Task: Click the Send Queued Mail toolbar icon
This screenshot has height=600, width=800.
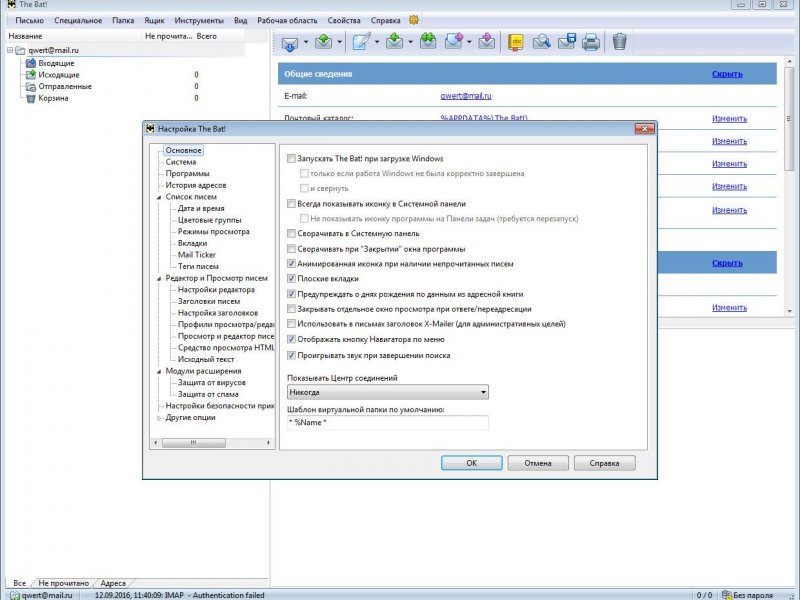Action: 323,42
